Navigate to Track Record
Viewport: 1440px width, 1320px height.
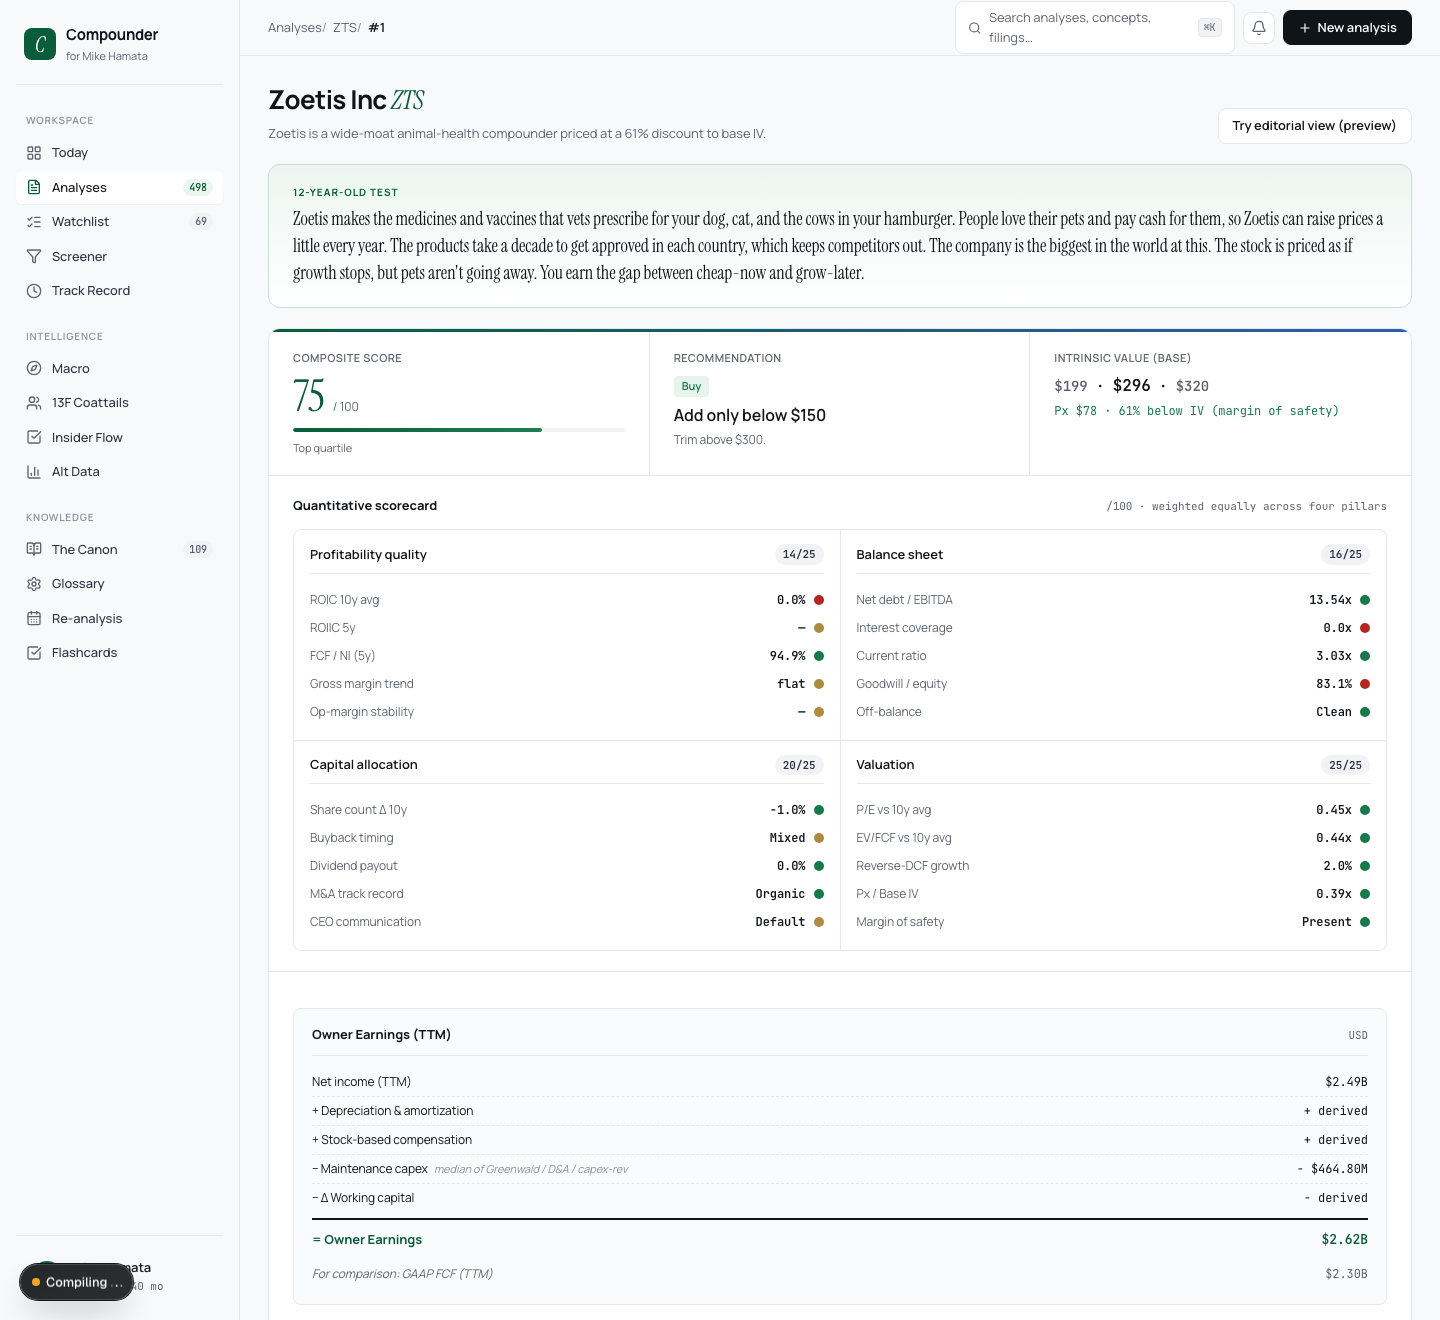(119, 291)
